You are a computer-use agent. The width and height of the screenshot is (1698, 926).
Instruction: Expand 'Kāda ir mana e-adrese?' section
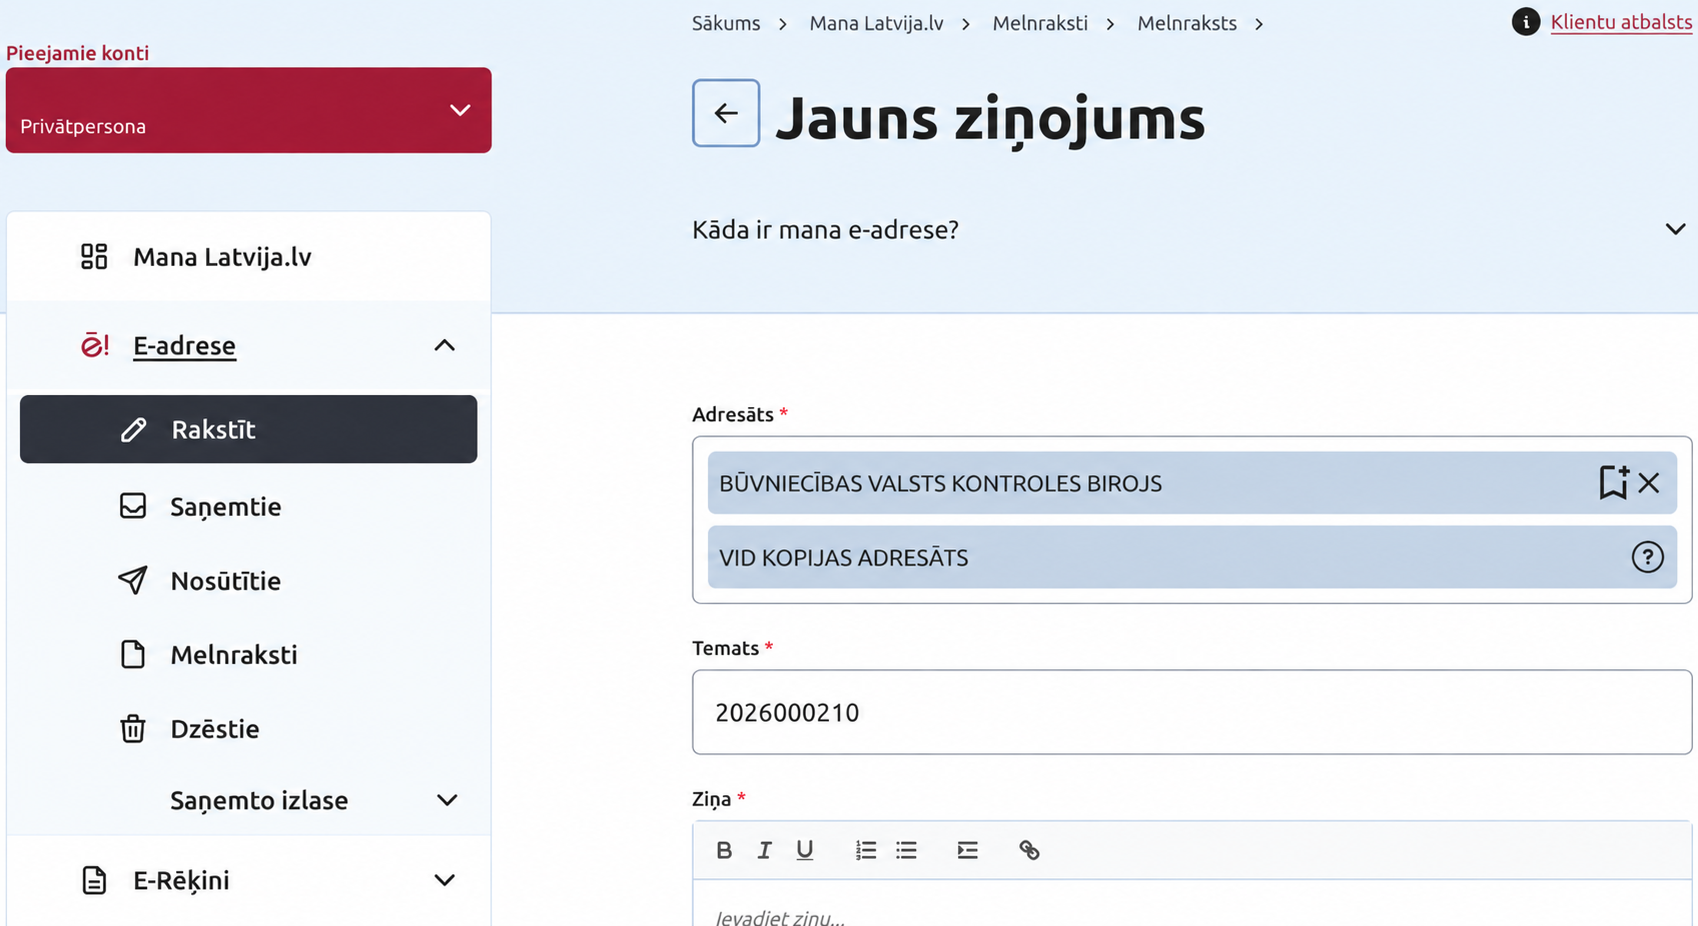coord(1676,229)
